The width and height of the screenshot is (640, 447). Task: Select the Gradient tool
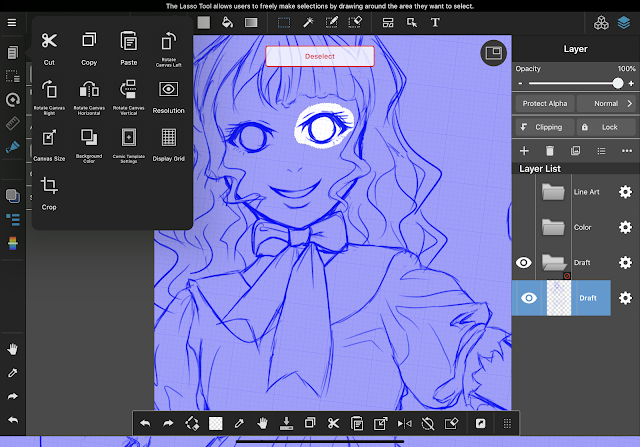(x=251, y=22)
